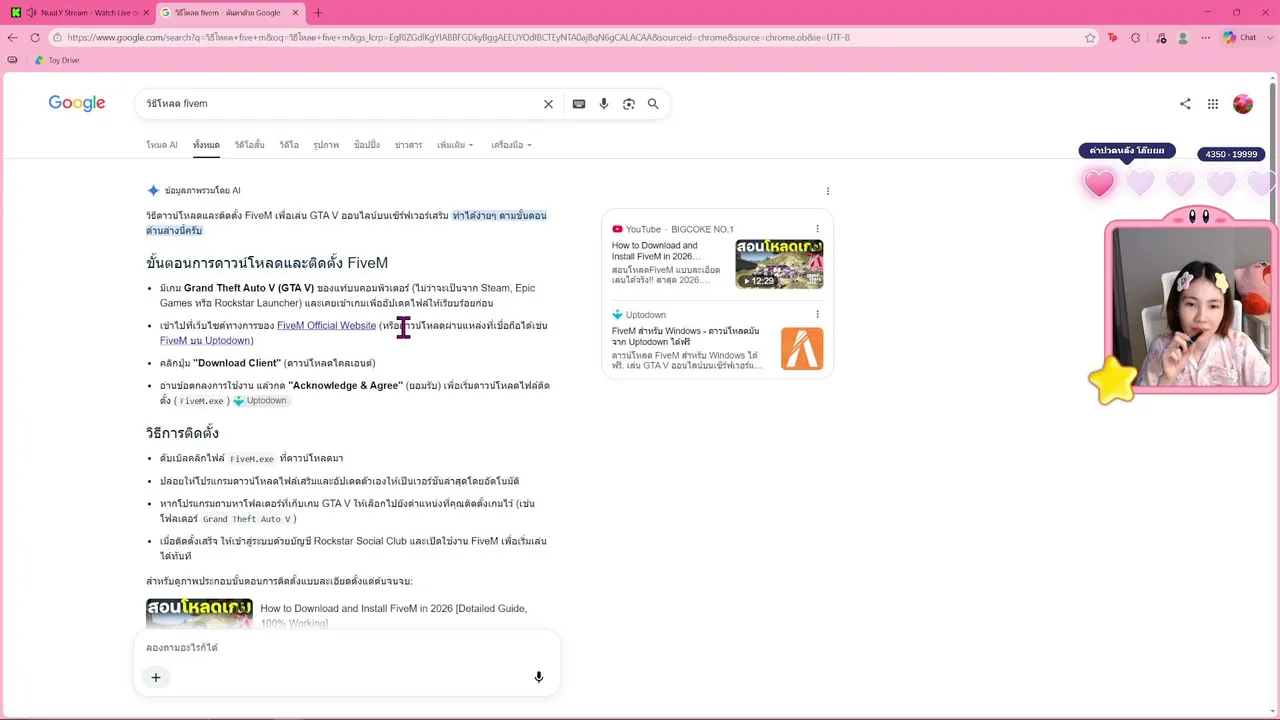Open the Google apps grid
The width and height of the screenshot is (1280, 720).
[1213, 104]
